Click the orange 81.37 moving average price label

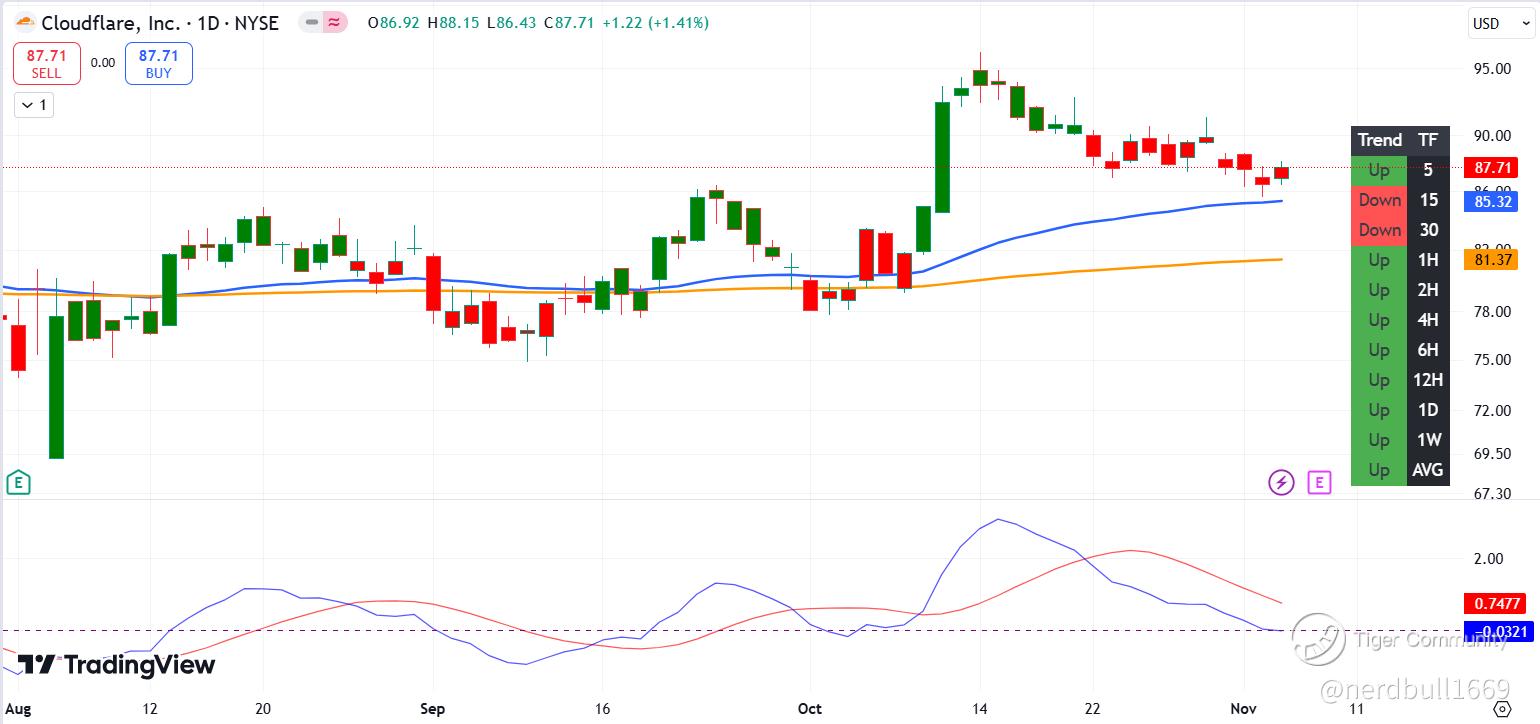tap(1490, 260)
